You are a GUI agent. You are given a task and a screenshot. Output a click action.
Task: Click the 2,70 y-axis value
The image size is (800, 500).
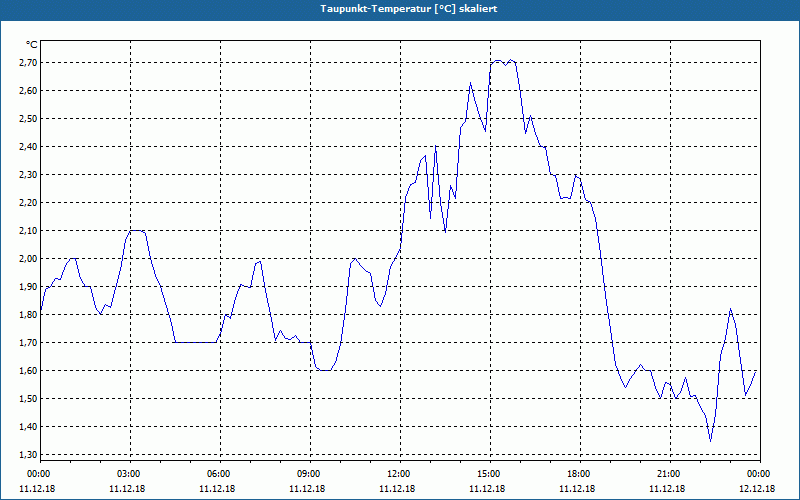[28, 63]
